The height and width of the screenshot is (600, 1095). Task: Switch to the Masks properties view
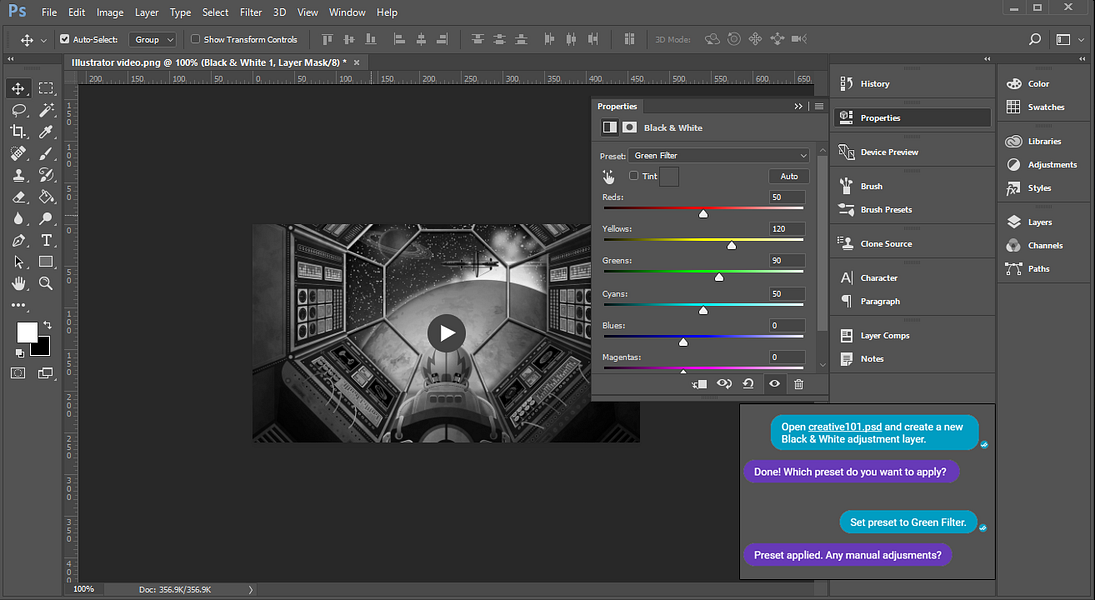click(629, 127)
